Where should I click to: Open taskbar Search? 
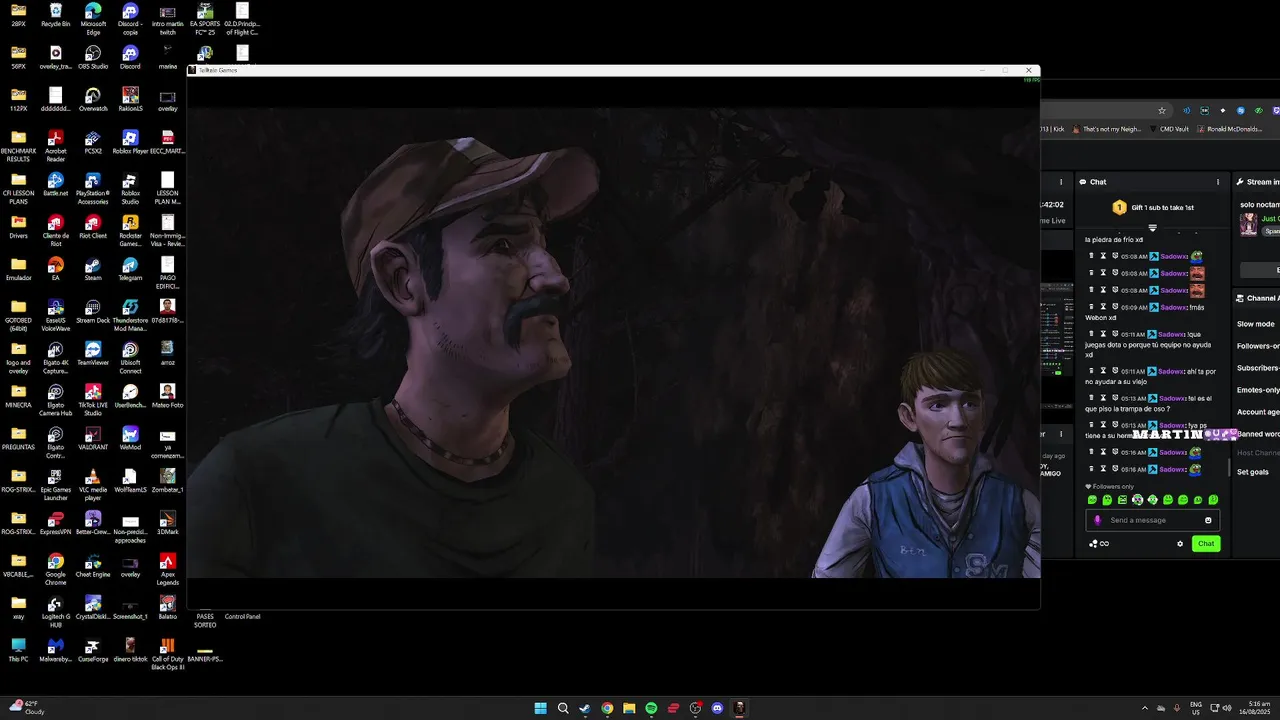point(563,708)
